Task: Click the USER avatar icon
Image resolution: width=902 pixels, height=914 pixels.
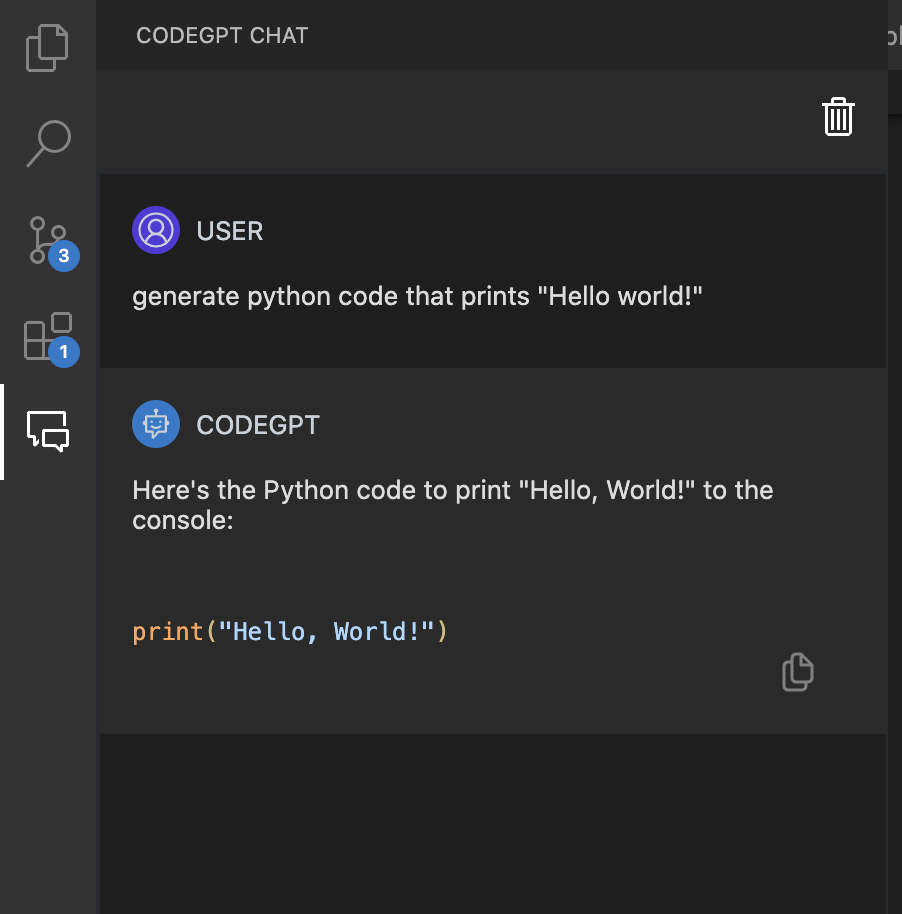Action: [156, 230]
